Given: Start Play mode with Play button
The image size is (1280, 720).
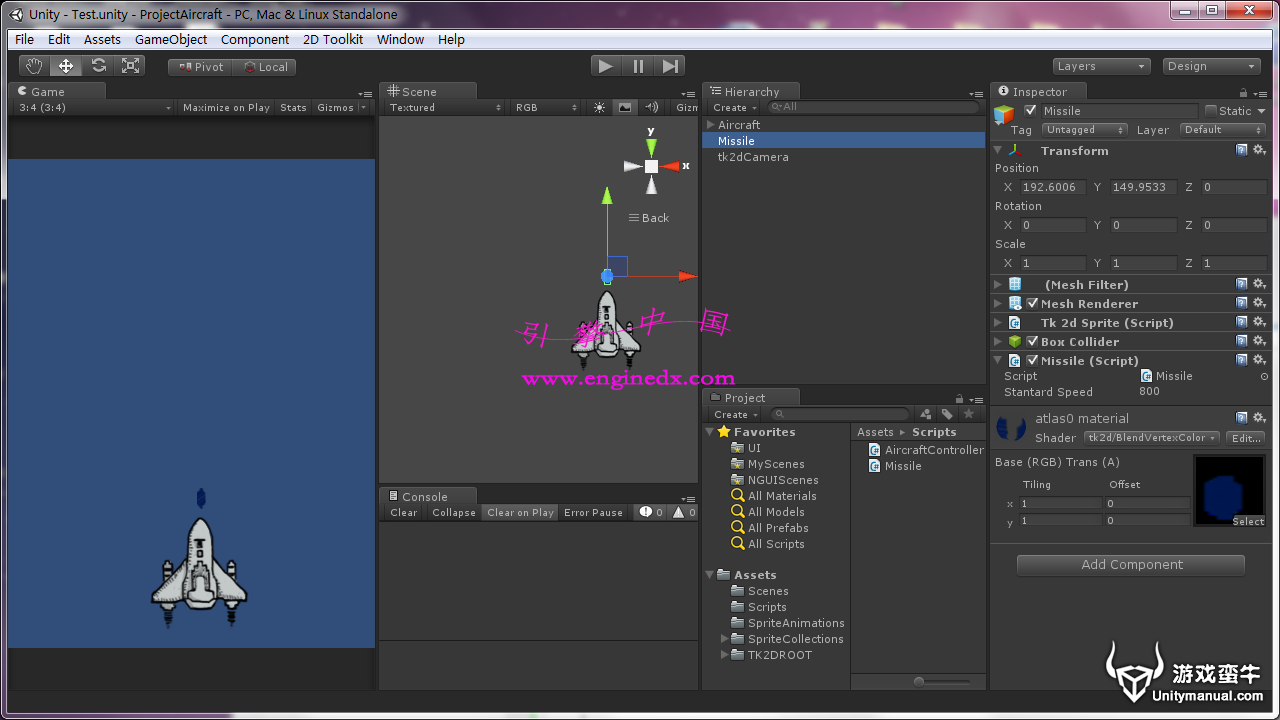Looking at the screenshot, I should 605,66.
